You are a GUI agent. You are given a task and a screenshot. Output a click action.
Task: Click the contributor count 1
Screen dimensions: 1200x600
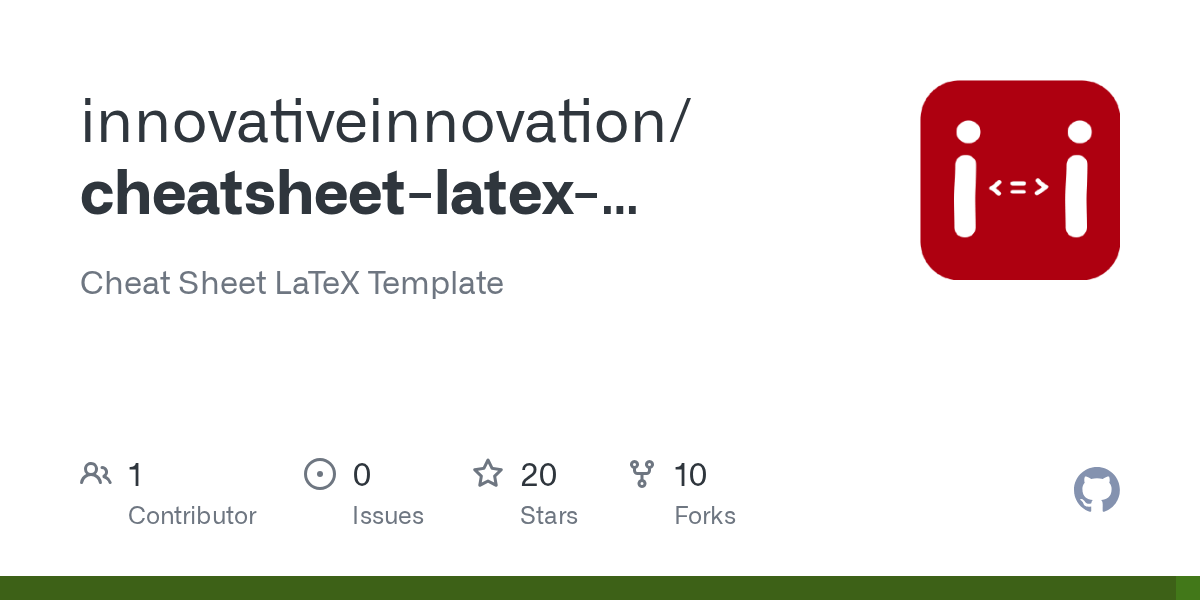135,474
